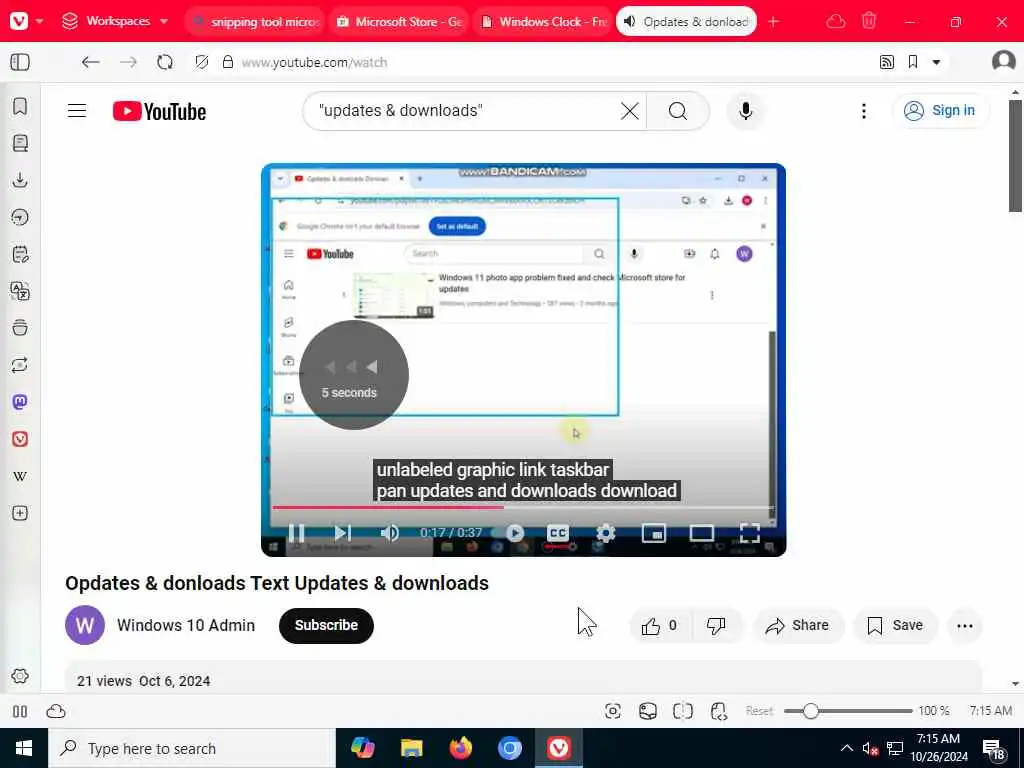
Task: Like this video
Action: (x=660, y=626)
